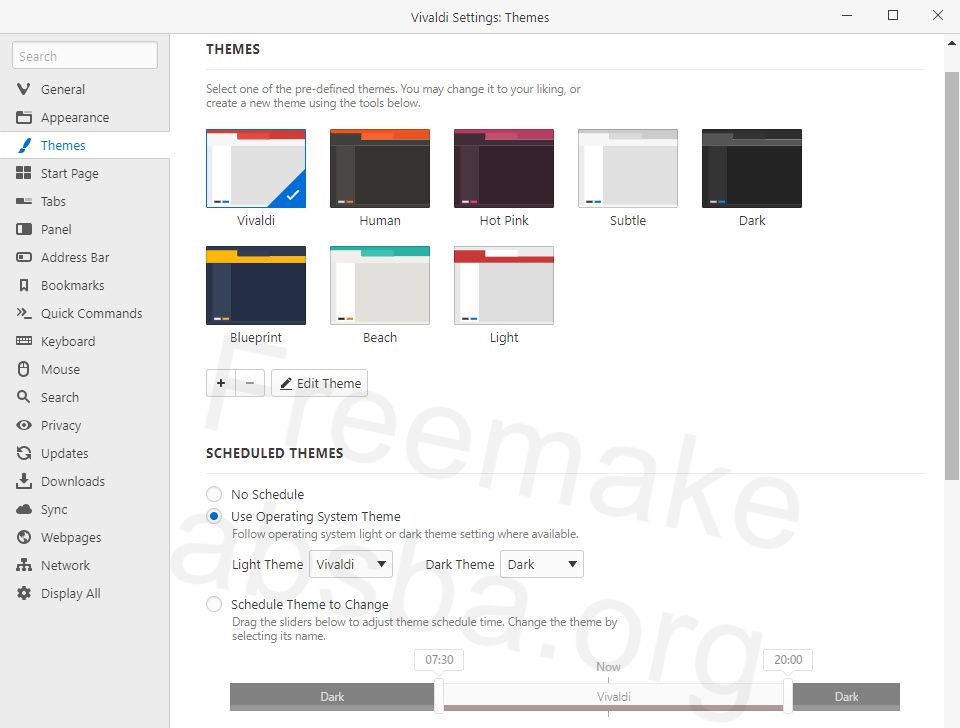Remove theme with the minus button

(x=250, y=383)
